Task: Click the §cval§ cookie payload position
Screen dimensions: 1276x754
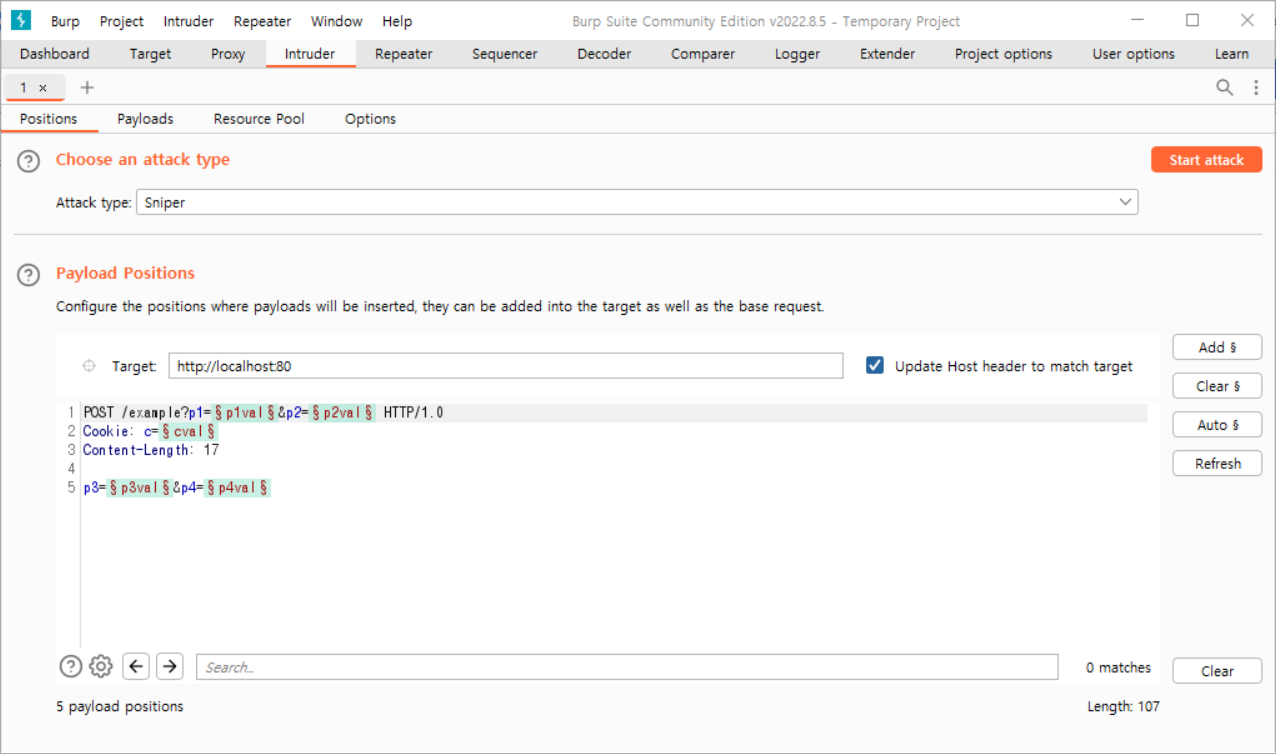Action: [x=189, y=431]
